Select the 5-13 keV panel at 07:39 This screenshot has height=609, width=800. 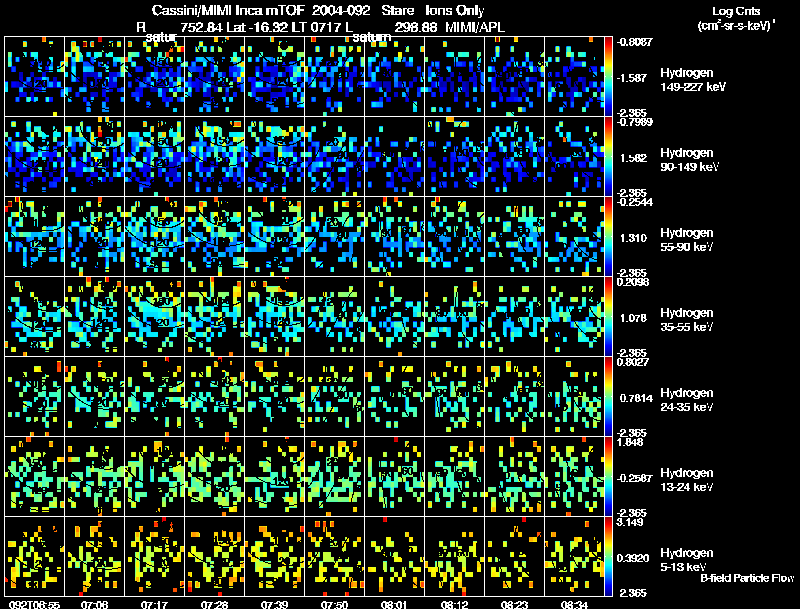click(274, 557)
